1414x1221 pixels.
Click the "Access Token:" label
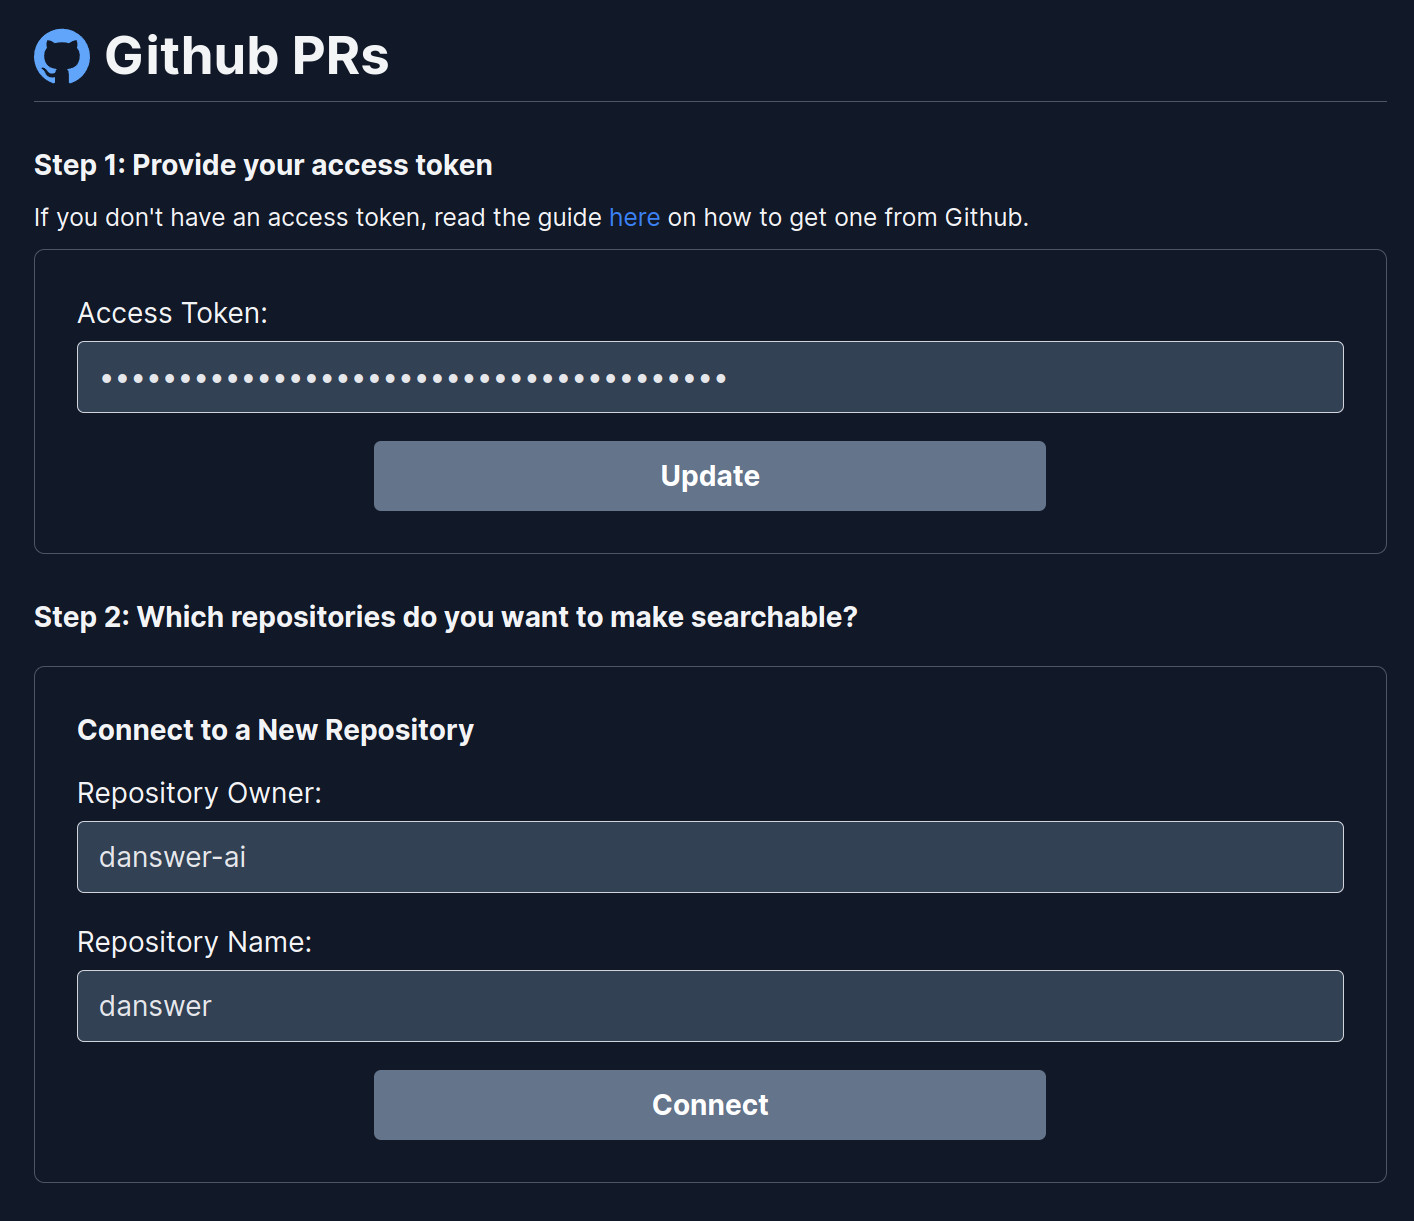pyautogui.click(x=172, y=312)
